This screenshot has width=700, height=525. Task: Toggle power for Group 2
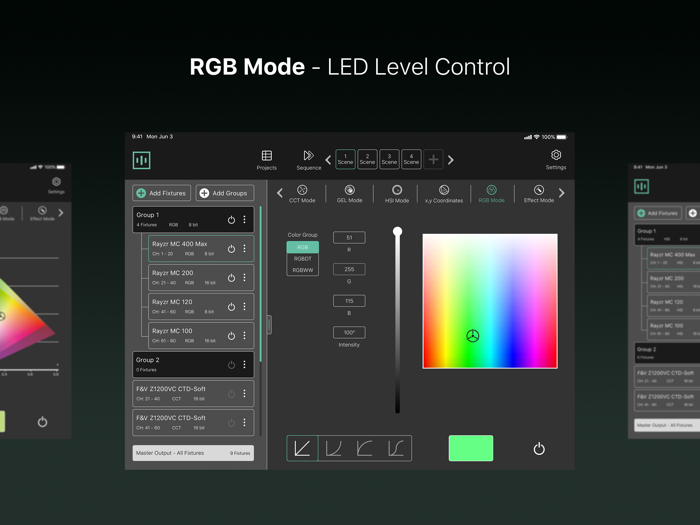pos(231,365)
